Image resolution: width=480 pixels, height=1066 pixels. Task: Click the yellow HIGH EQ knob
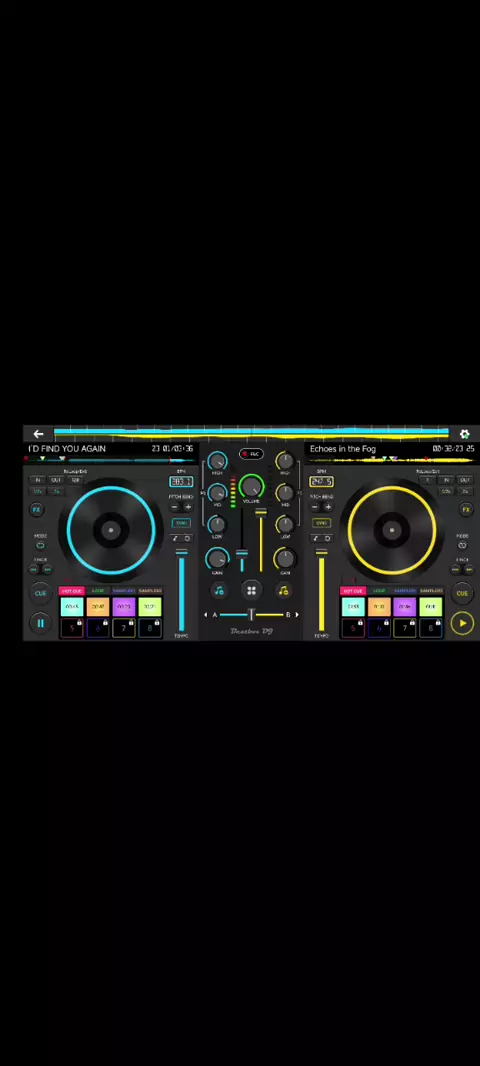285,461
